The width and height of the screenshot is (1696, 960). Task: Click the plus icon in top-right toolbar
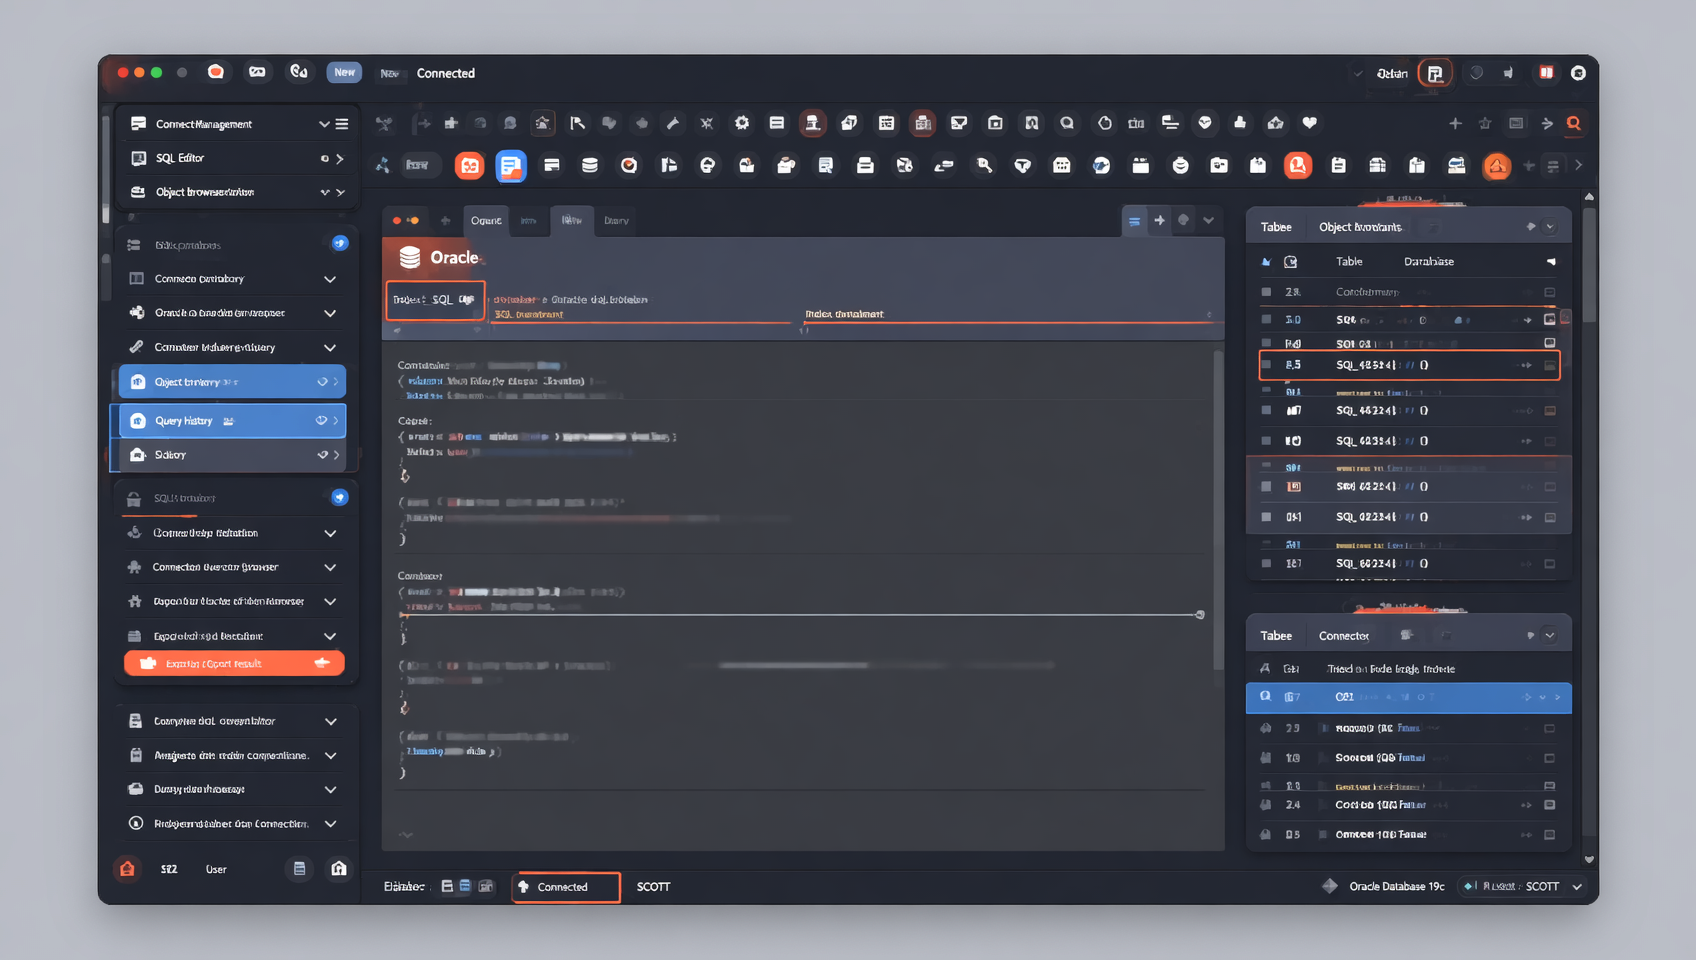1455,124
